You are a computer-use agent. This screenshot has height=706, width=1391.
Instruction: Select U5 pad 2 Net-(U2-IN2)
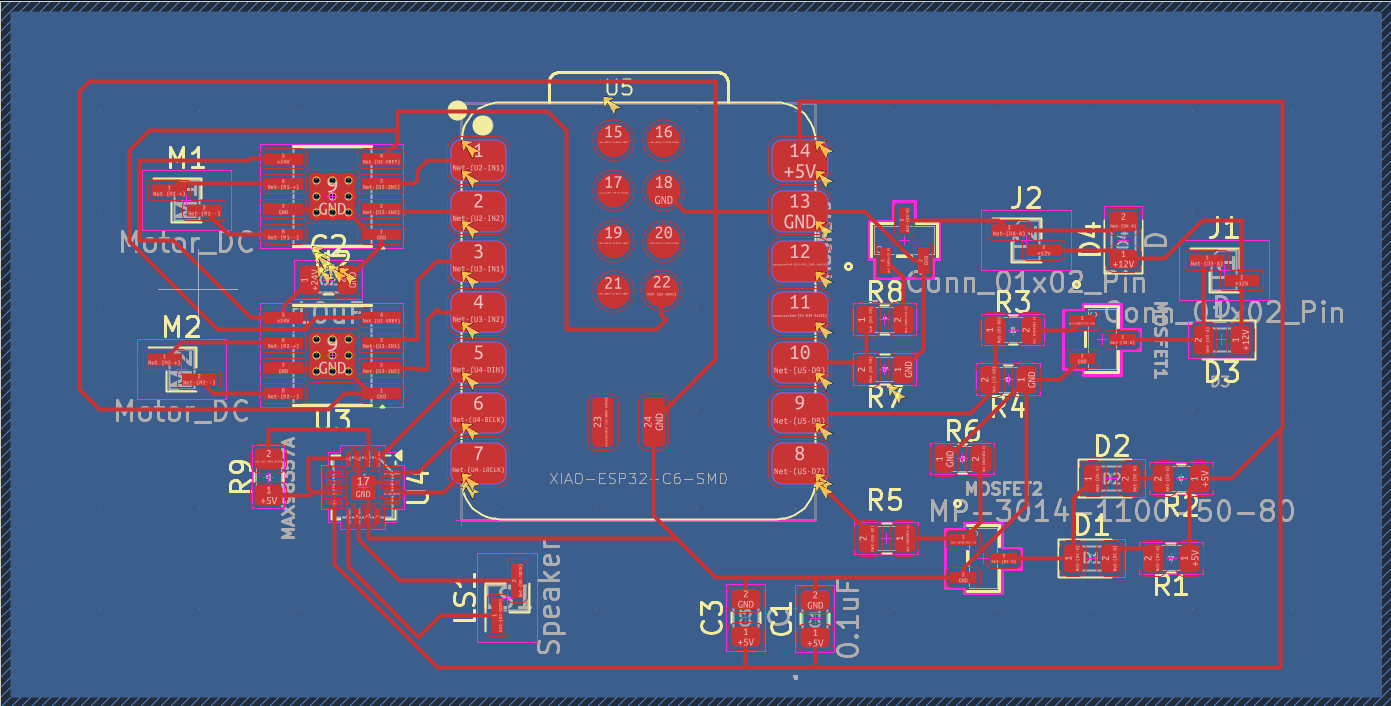477,209
